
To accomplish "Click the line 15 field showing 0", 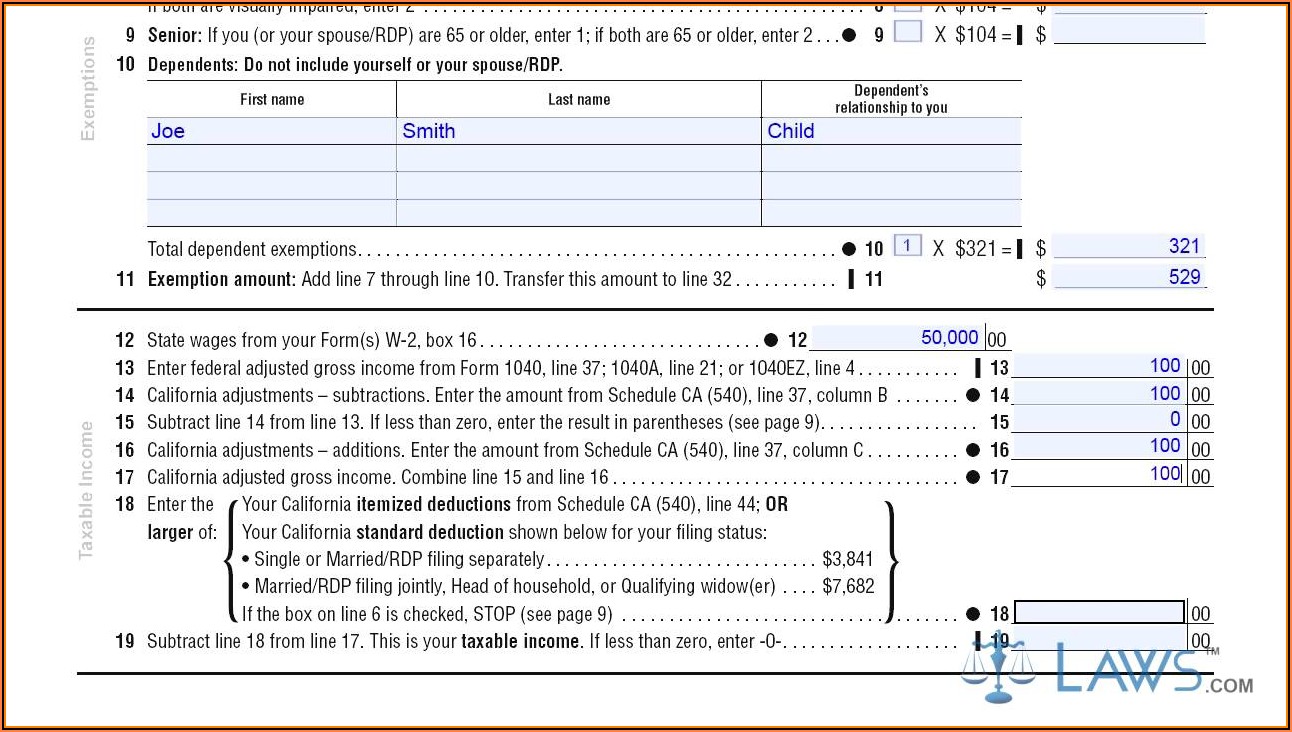I will tap(1099, 421).
